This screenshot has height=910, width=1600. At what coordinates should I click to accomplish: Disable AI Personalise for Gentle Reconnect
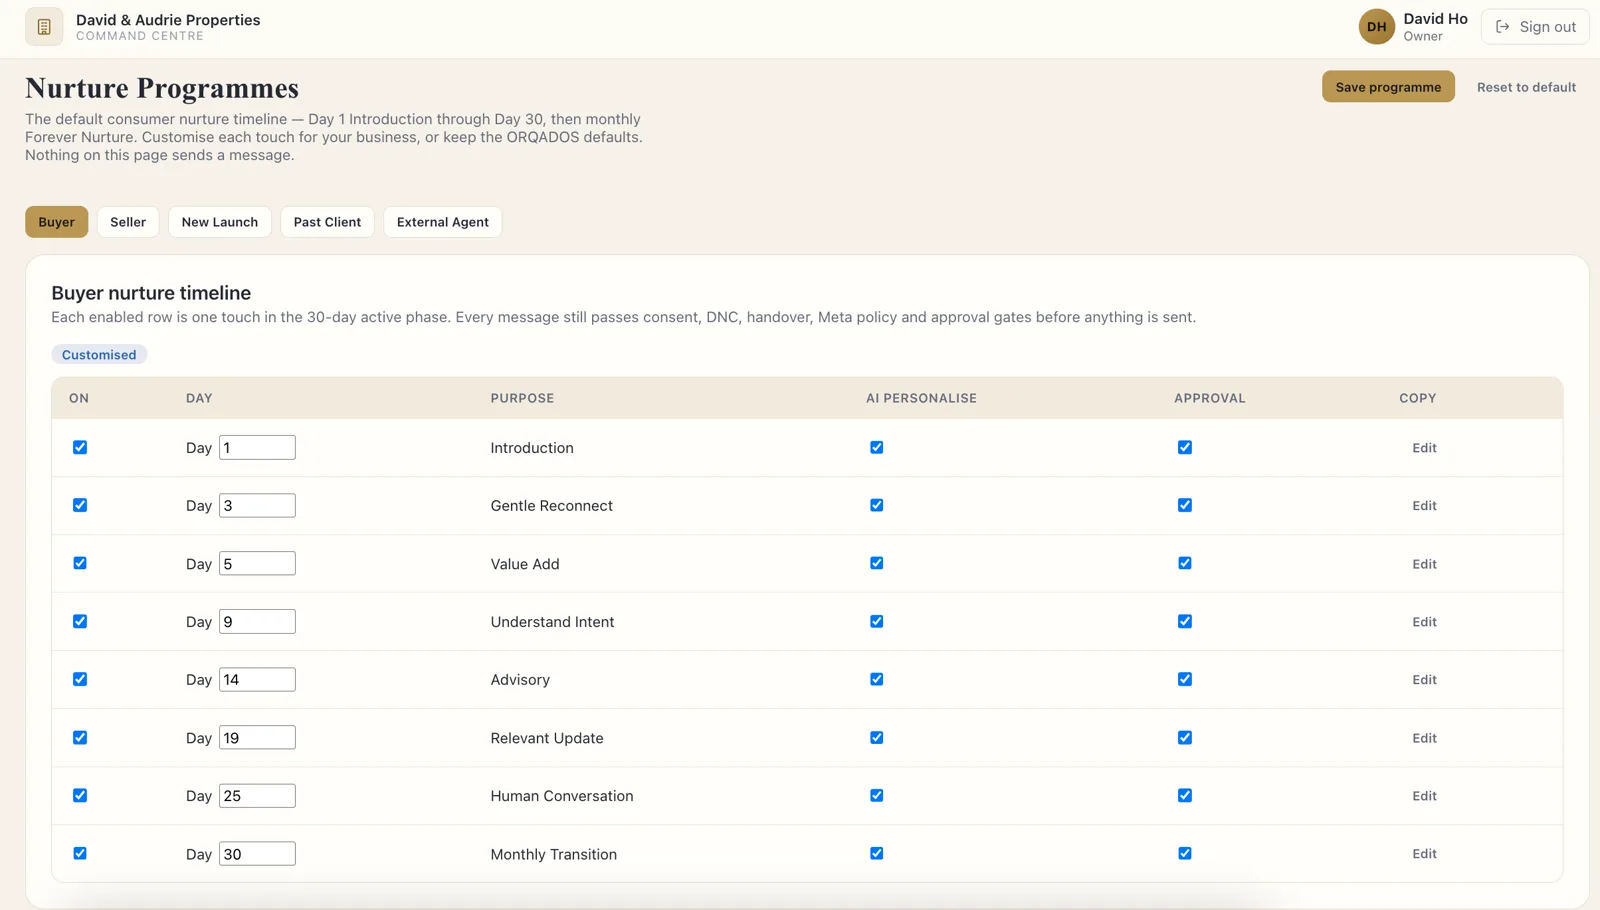click(x=877, y=505)
